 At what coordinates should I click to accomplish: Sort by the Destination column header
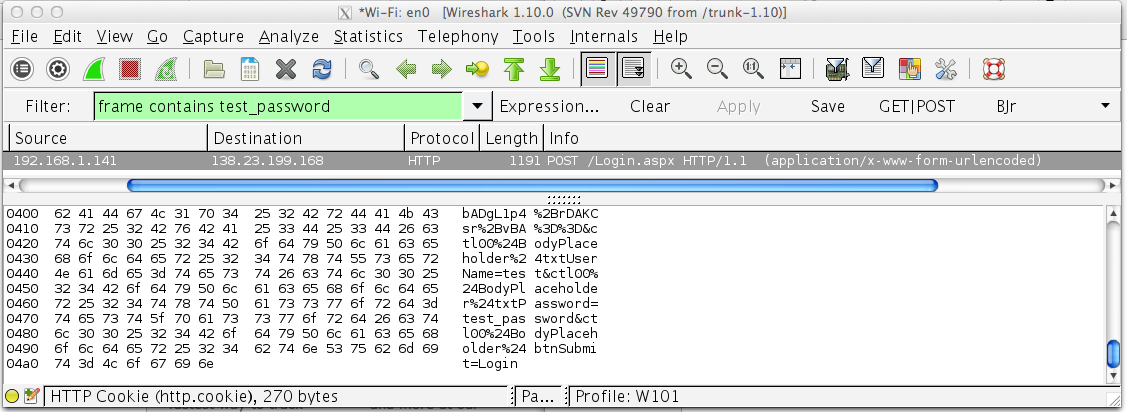tap(306, 138)
